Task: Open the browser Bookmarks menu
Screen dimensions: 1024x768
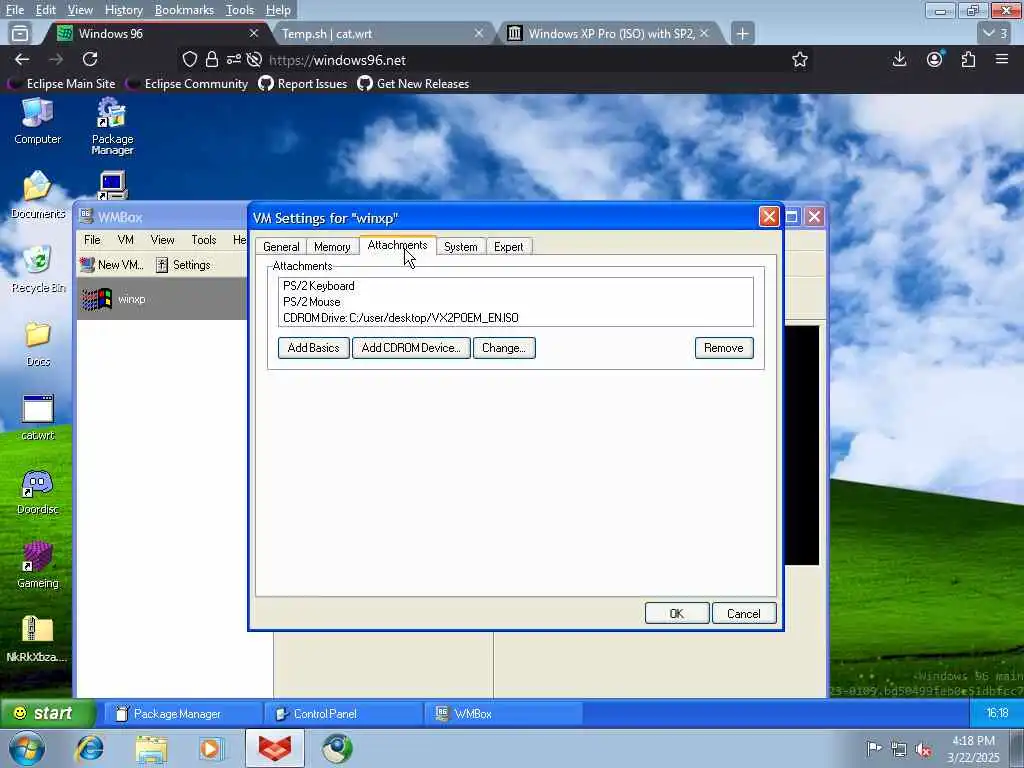Action: (184, 10)
